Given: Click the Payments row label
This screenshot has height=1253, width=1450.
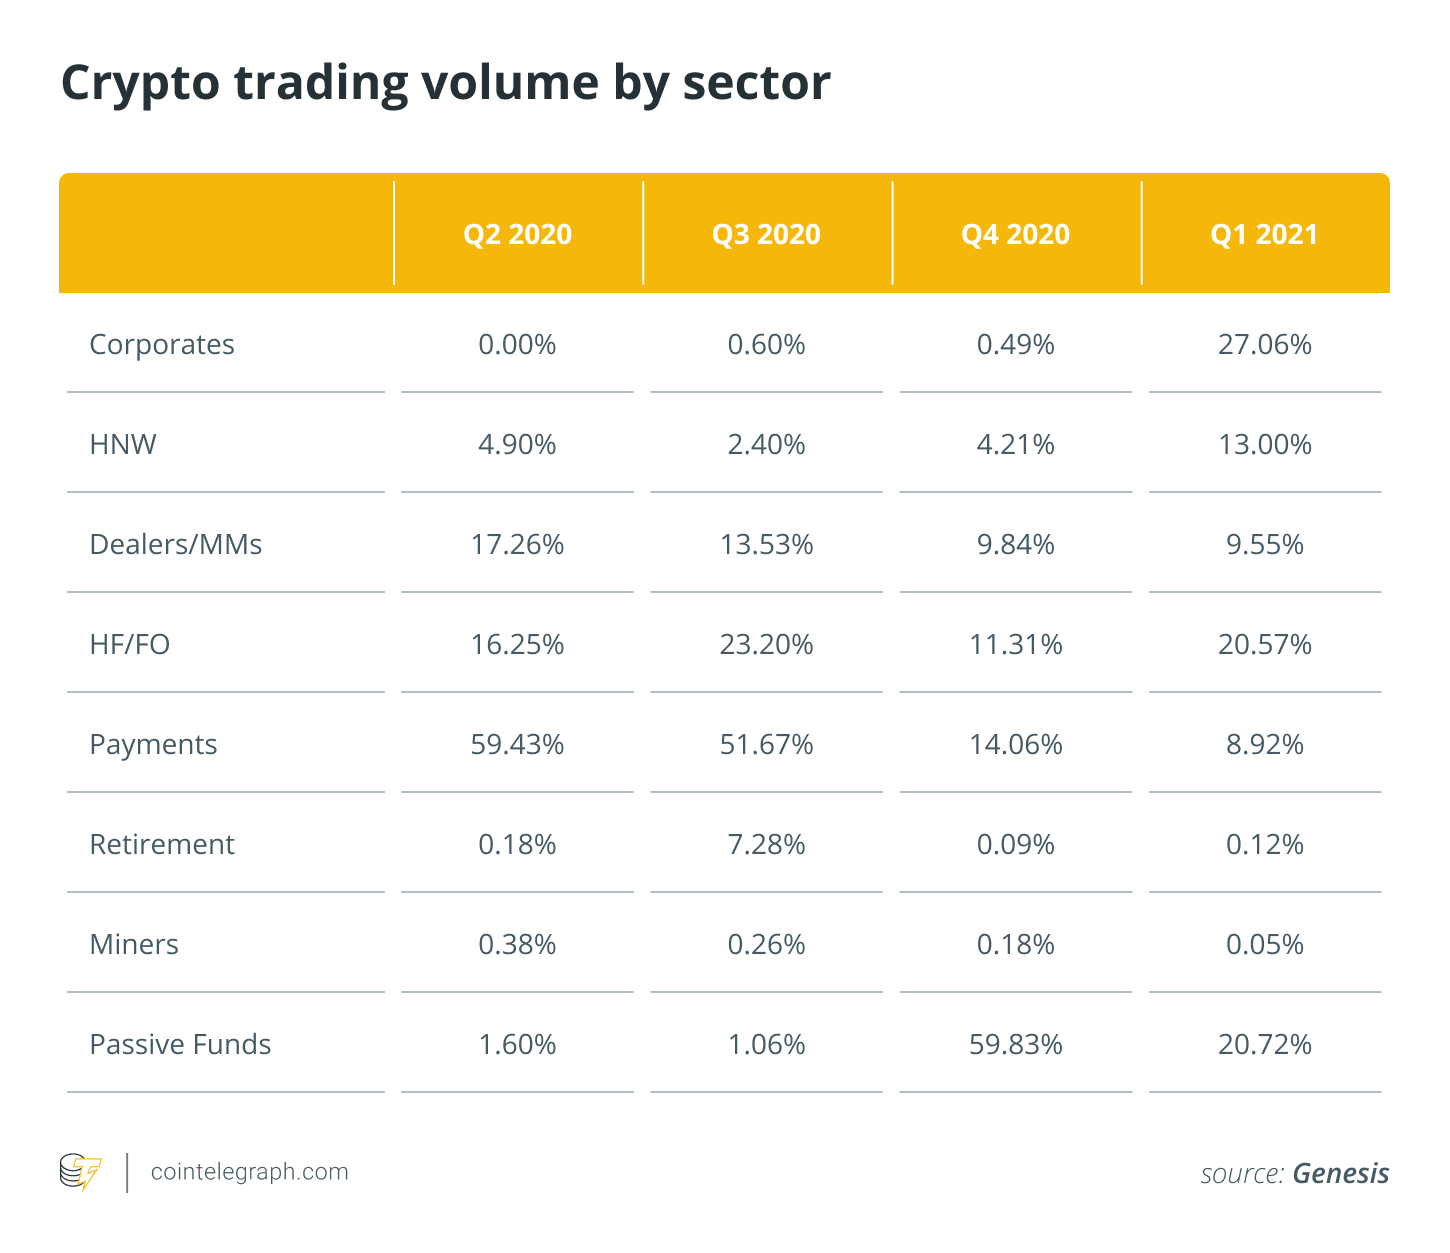Looking at the screenshot, I should pyautogui.click(x=153, y=745).
